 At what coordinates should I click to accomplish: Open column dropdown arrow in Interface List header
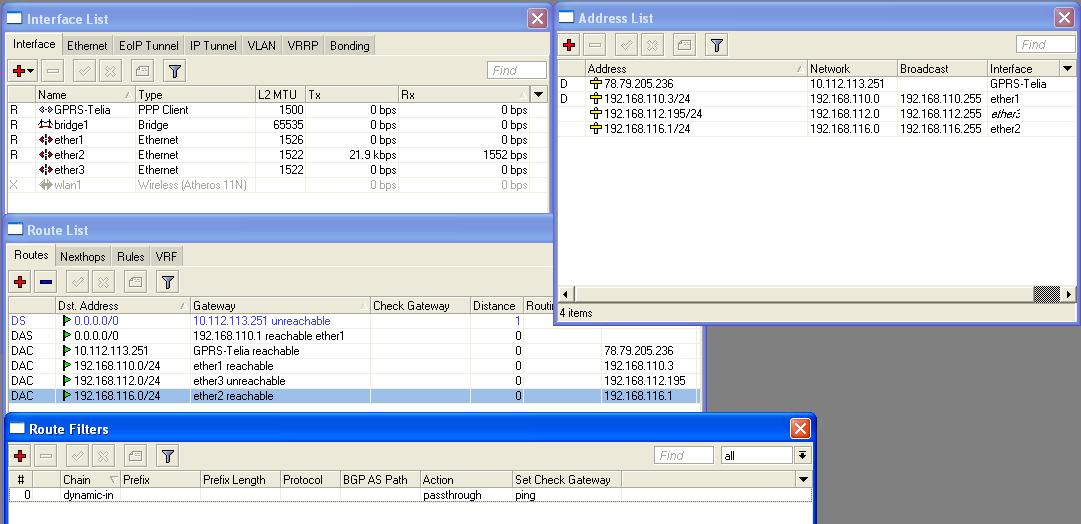coord(539,94)
